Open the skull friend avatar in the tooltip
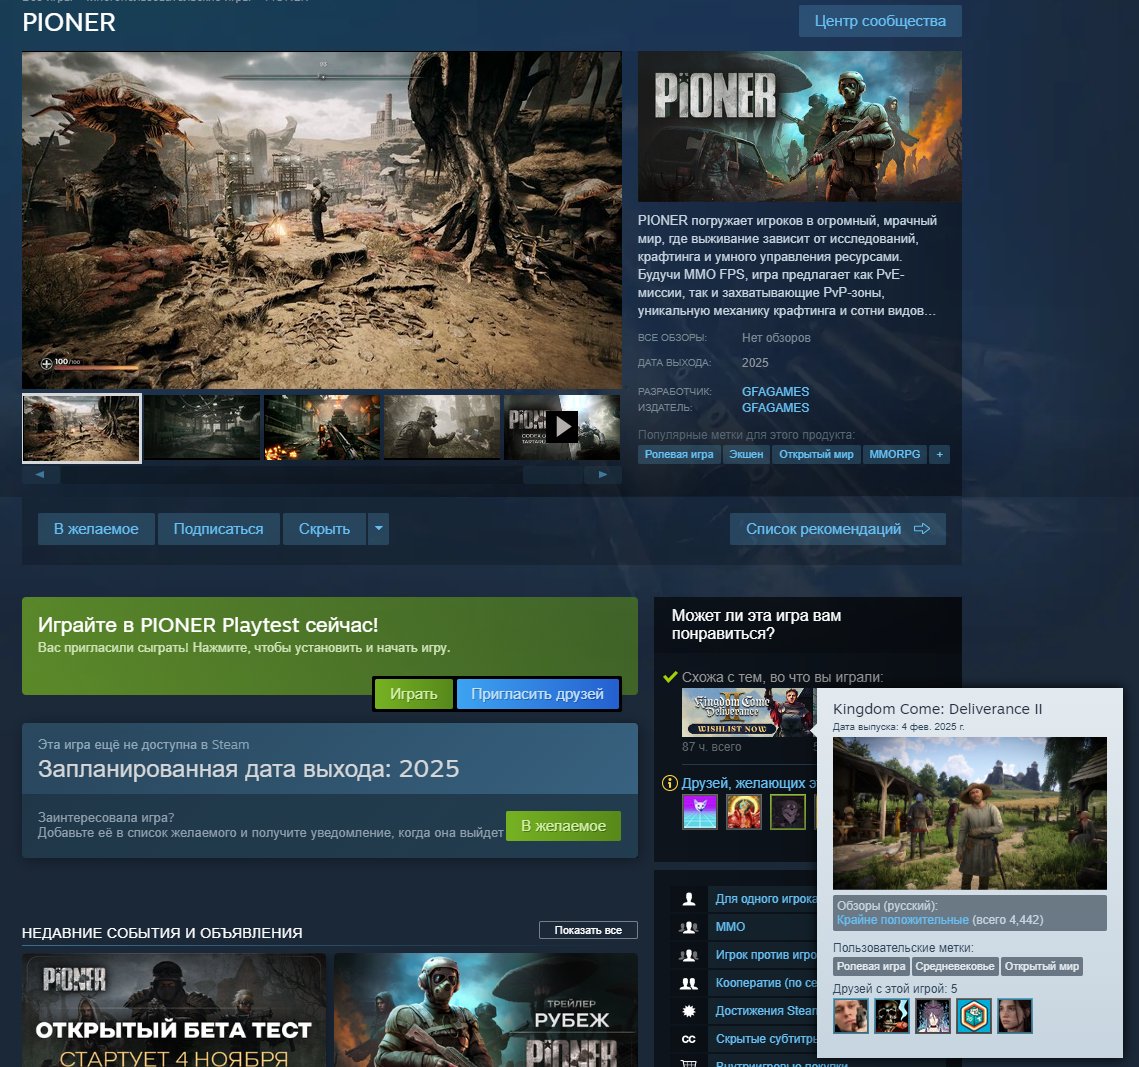Screen dimensions: 1139x1067 (x=892, y=1016)
